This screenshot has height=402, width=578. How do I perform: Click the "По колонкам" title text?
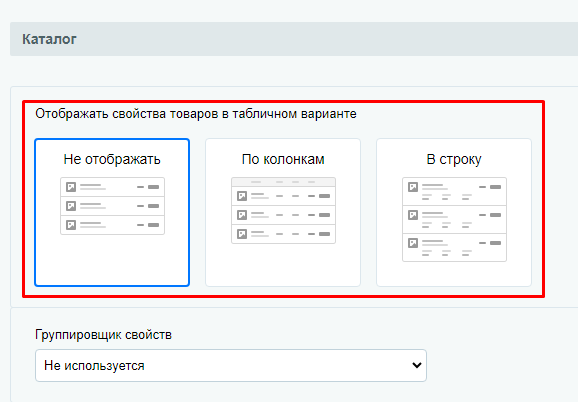coord(283,159)
